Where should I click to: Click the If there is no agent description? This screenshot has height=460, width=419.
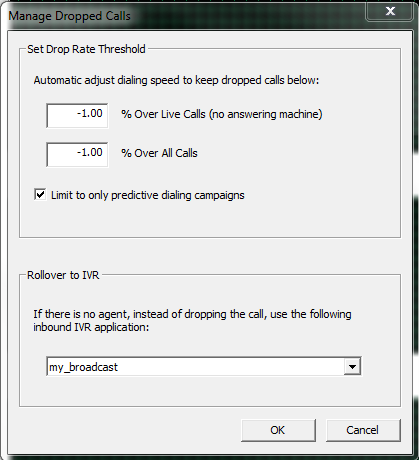pos(192,320)
